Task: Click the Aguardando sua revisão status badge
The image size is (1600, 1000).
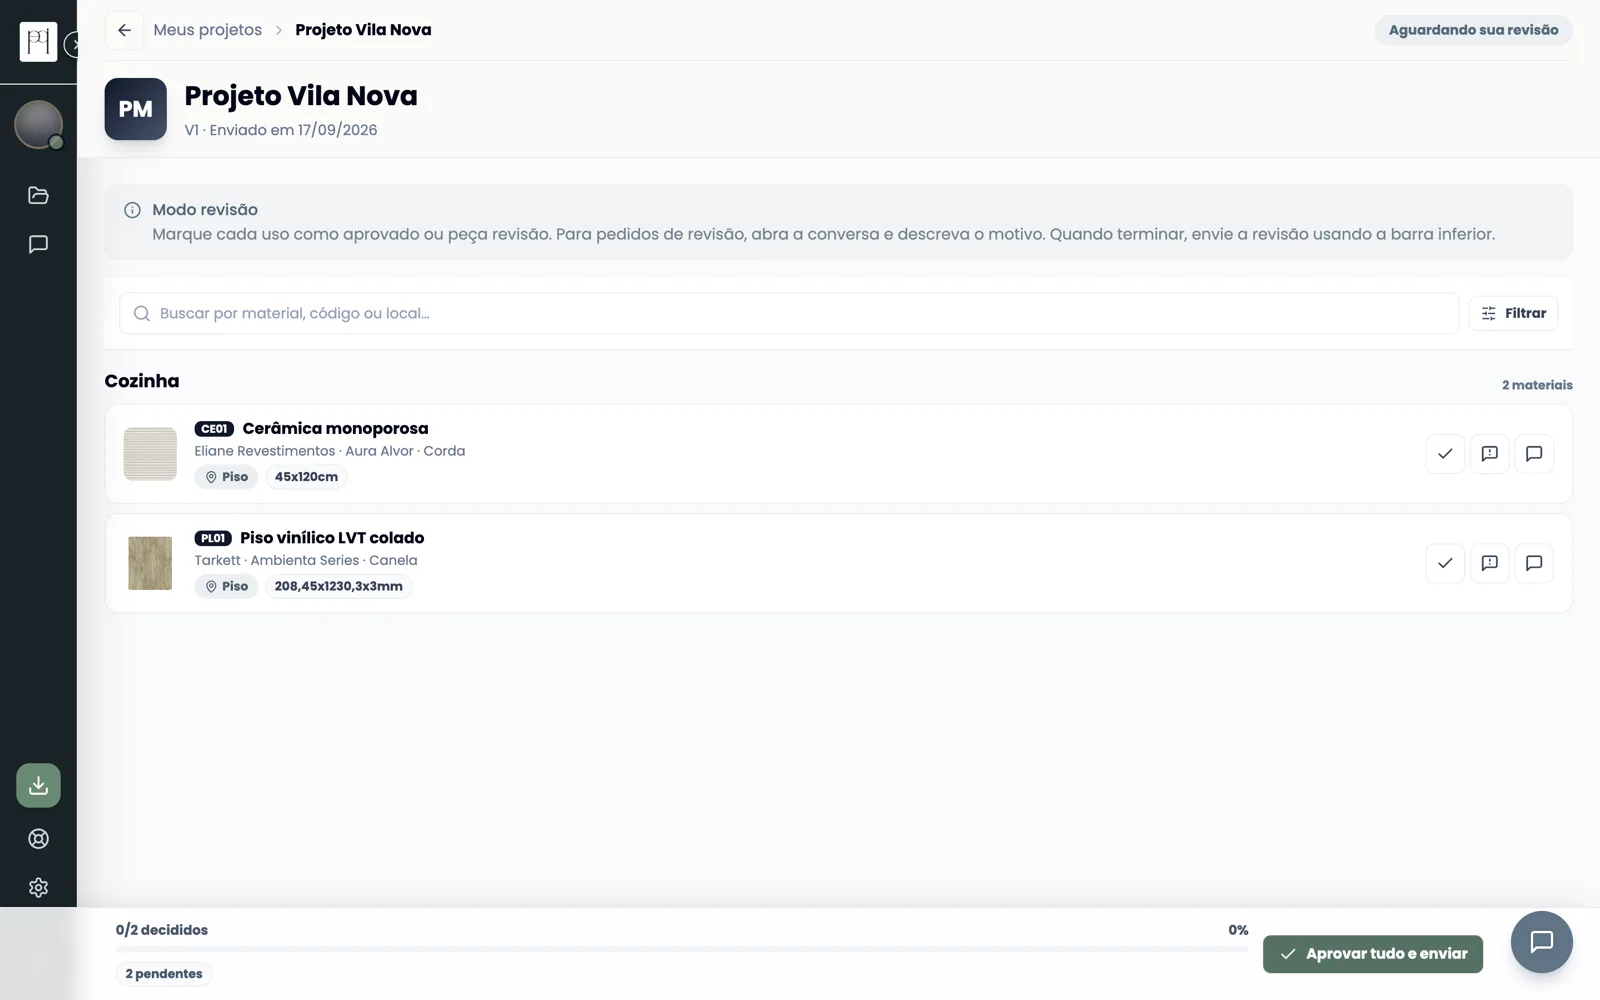Action: 1473,30
